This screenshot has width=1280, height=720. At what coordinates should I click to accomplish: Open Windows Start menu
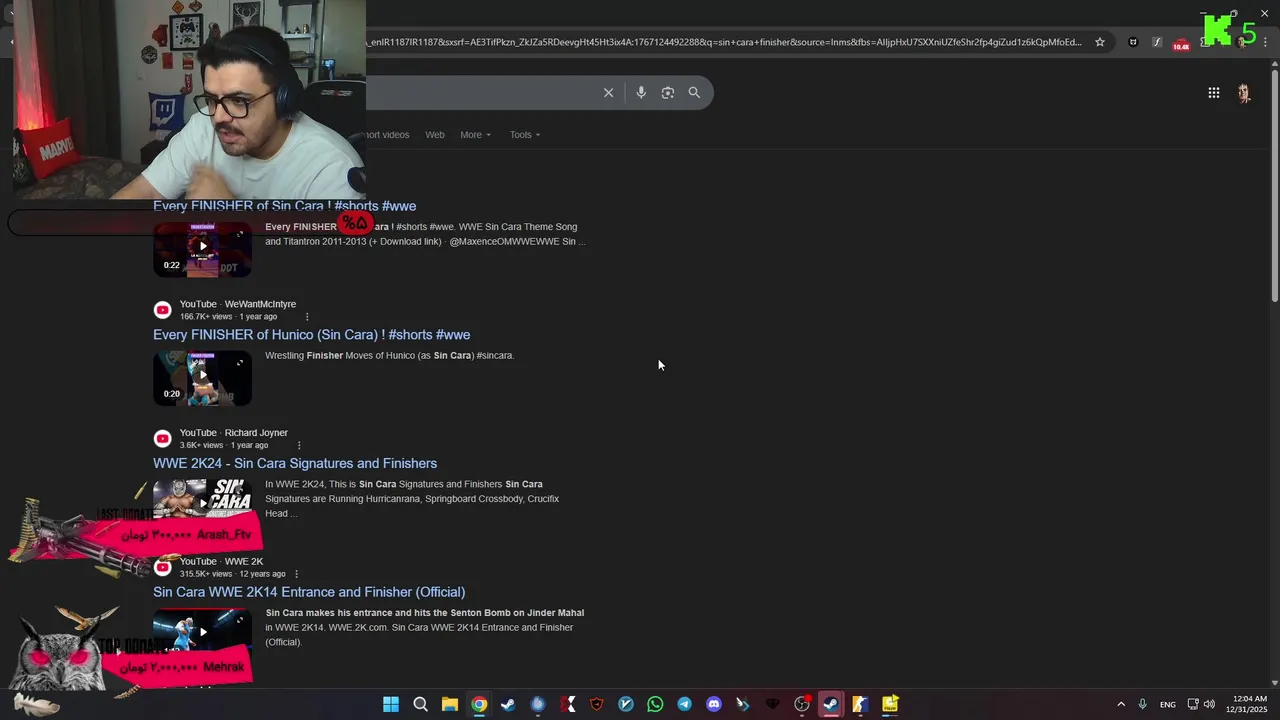(391, 704)
